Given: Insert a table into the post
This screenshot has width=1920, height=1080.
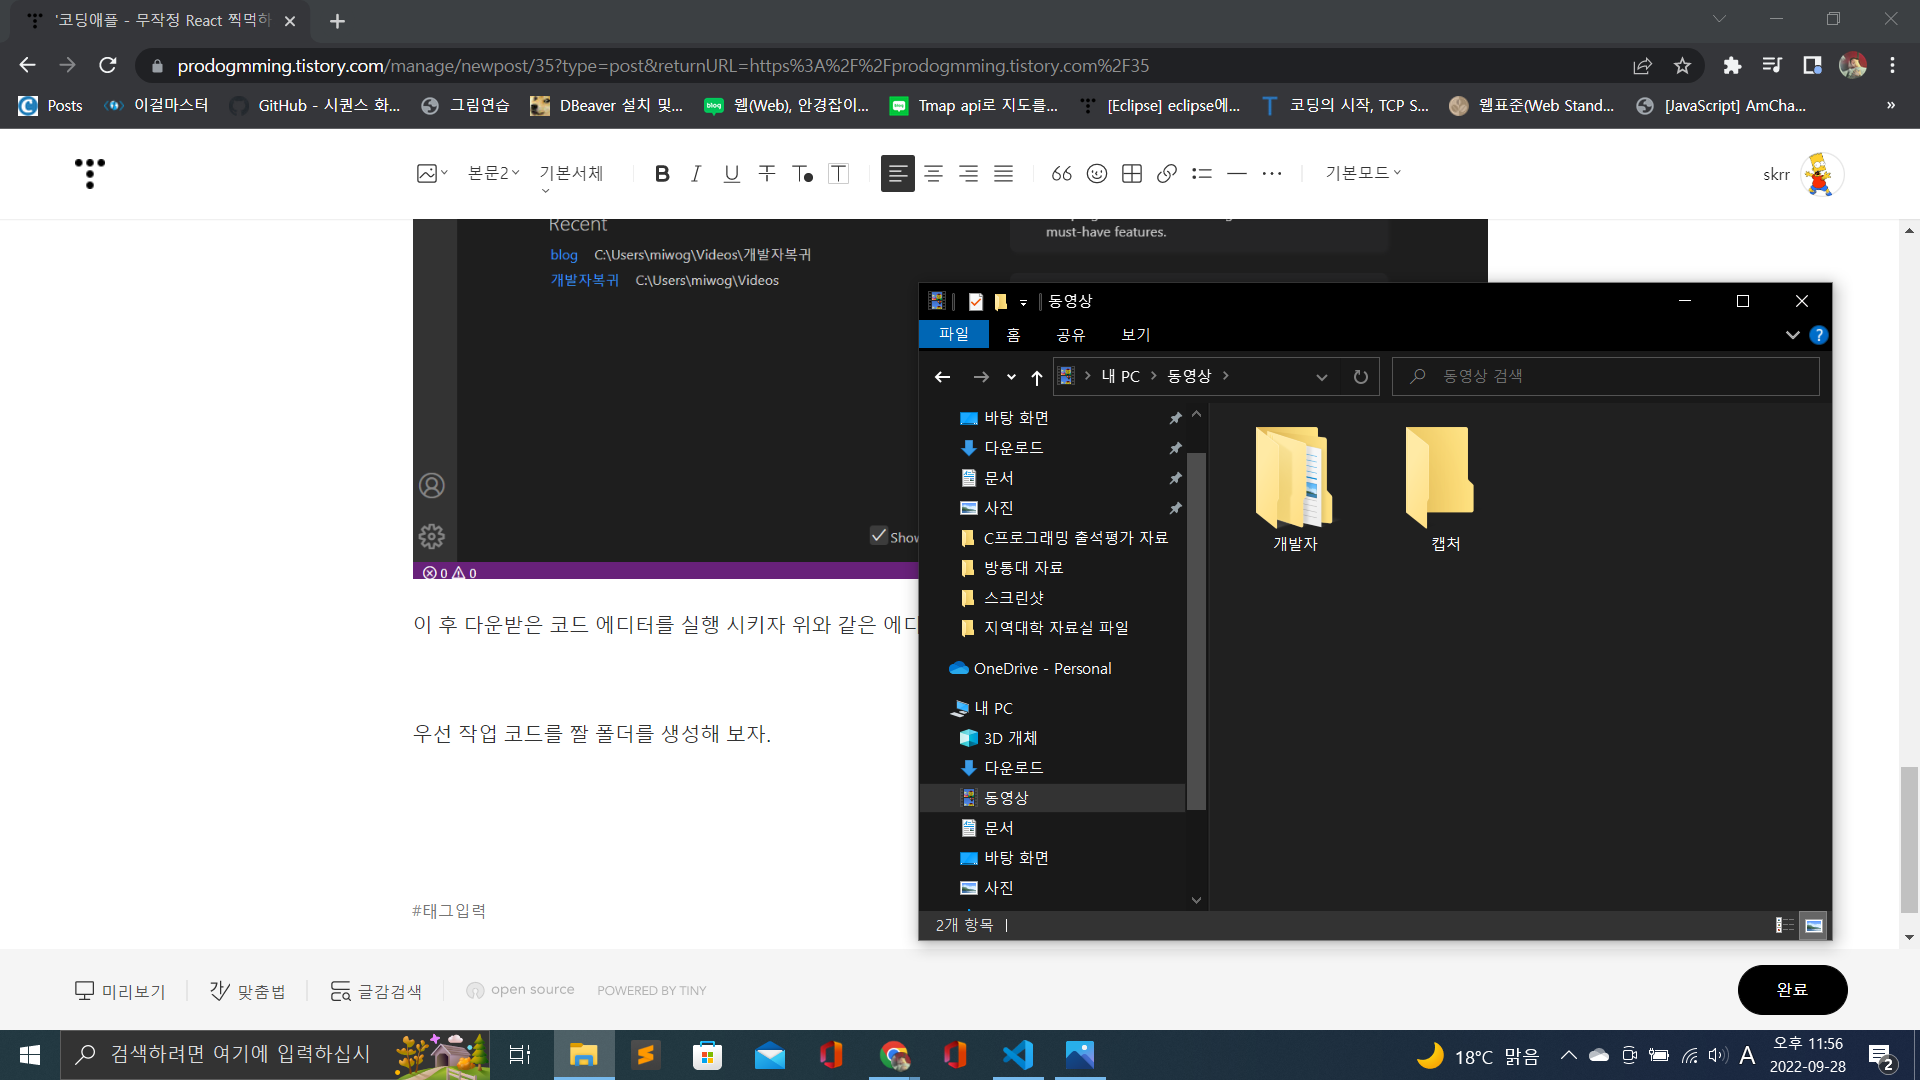Looking at the screenshot, I should click(1132, 174).
